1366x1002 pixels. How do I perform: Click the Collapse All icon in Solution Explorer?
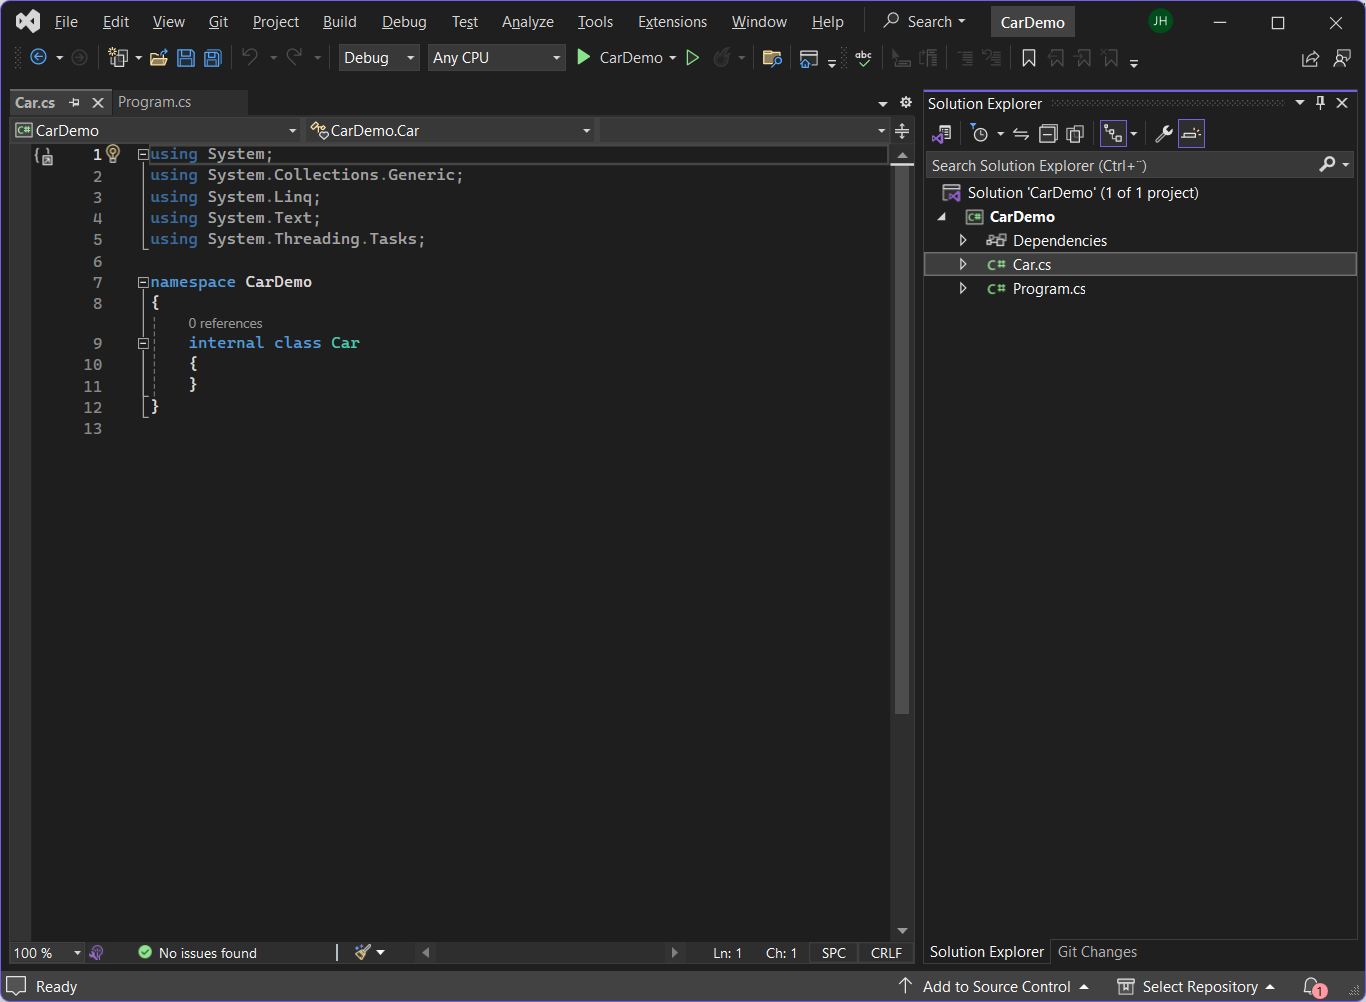(1048, 134)
